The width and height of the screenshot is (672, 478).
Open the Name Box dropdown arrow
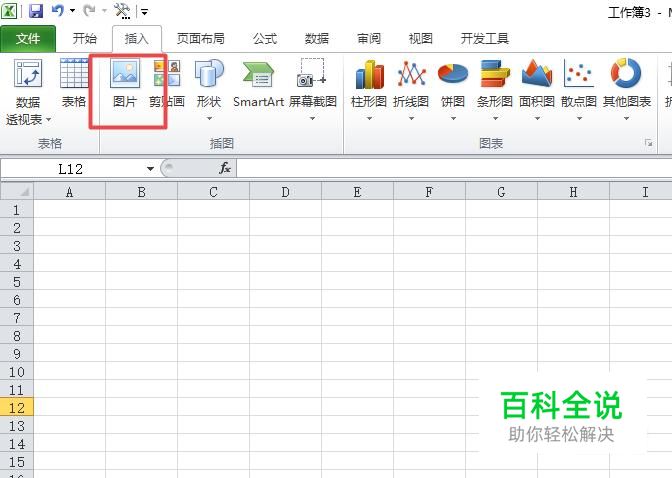pyautogui.click(x=150, y=169)
